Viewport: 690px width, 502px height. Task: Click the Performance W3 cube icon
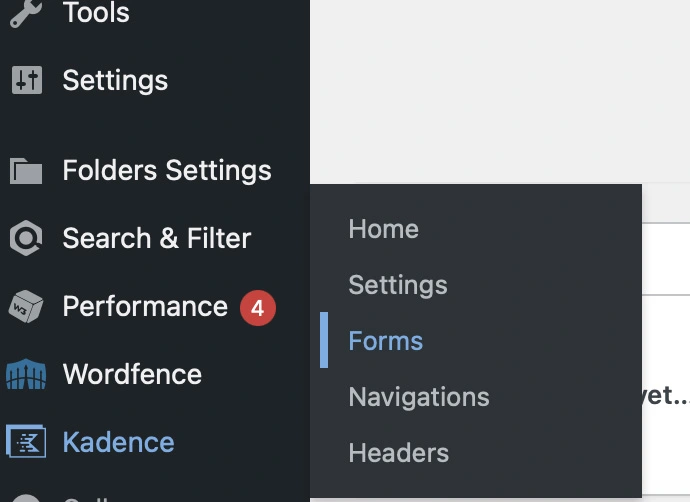[26, 306]
